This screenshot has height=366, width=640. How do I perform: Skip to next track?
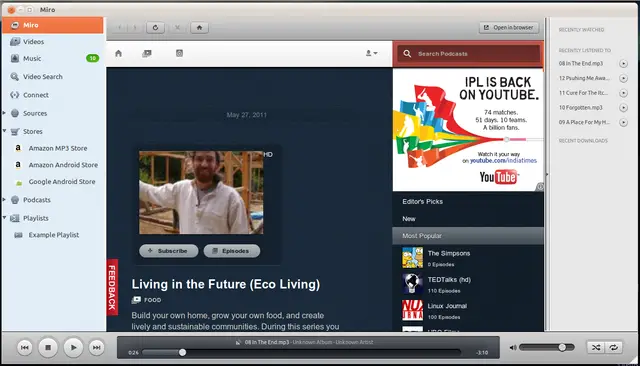(x=96, y=348)
